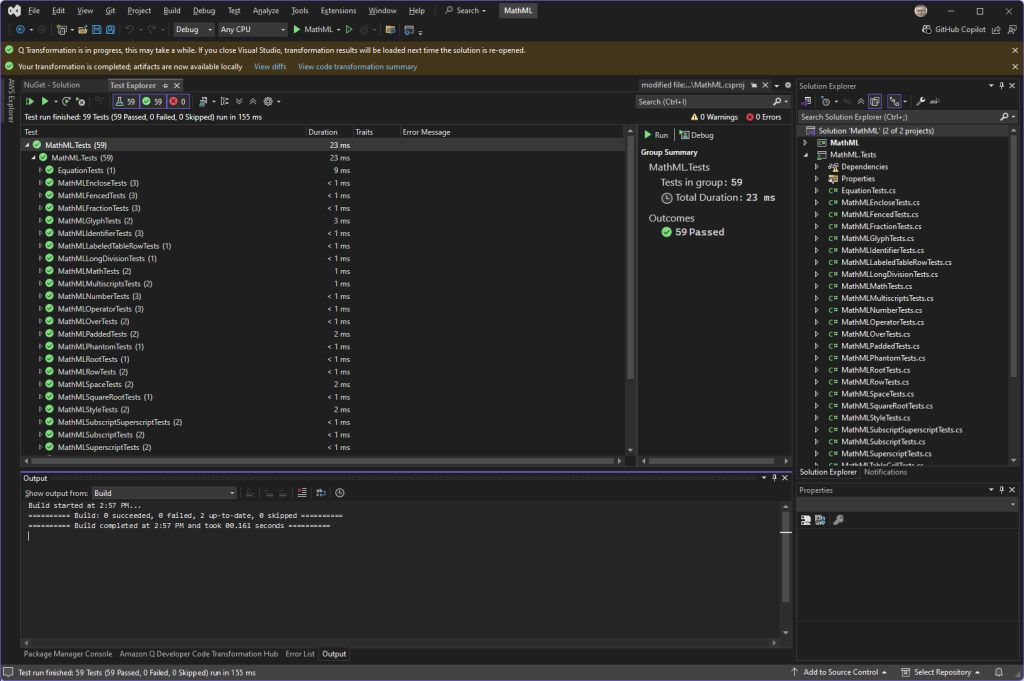Click Save All in the main toolbar
The height and width of the screenshot is (681, 1024).
[109, 30]
